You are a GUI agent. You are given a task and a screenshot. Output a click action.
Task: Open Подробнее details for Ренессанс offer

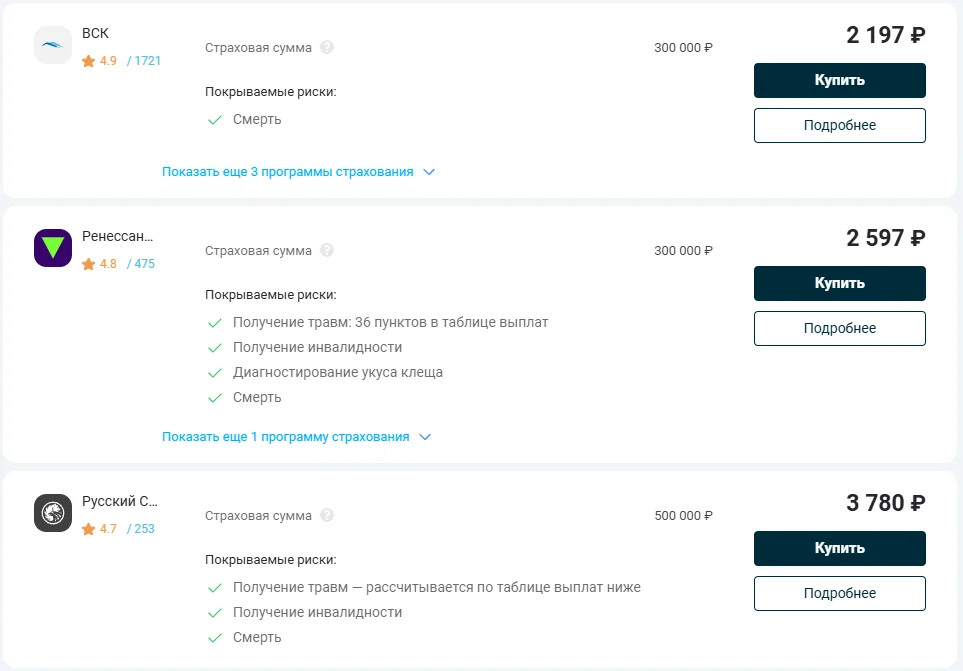point(840,328)
